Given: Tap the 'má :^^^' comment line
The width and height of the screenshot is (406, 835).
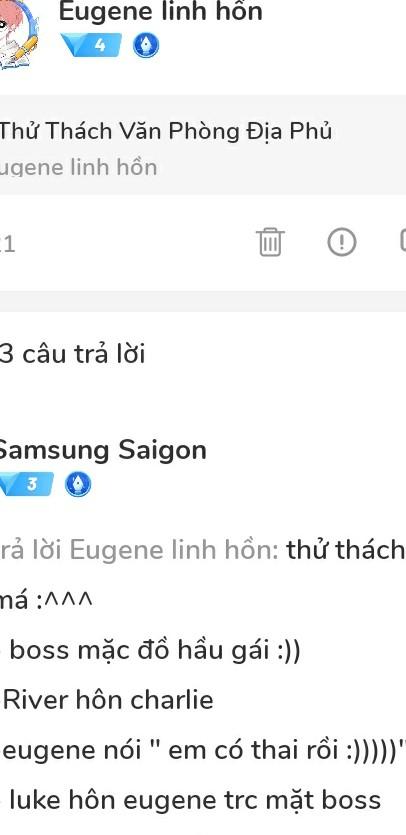Looking at the screenshot, I should 46,601.
